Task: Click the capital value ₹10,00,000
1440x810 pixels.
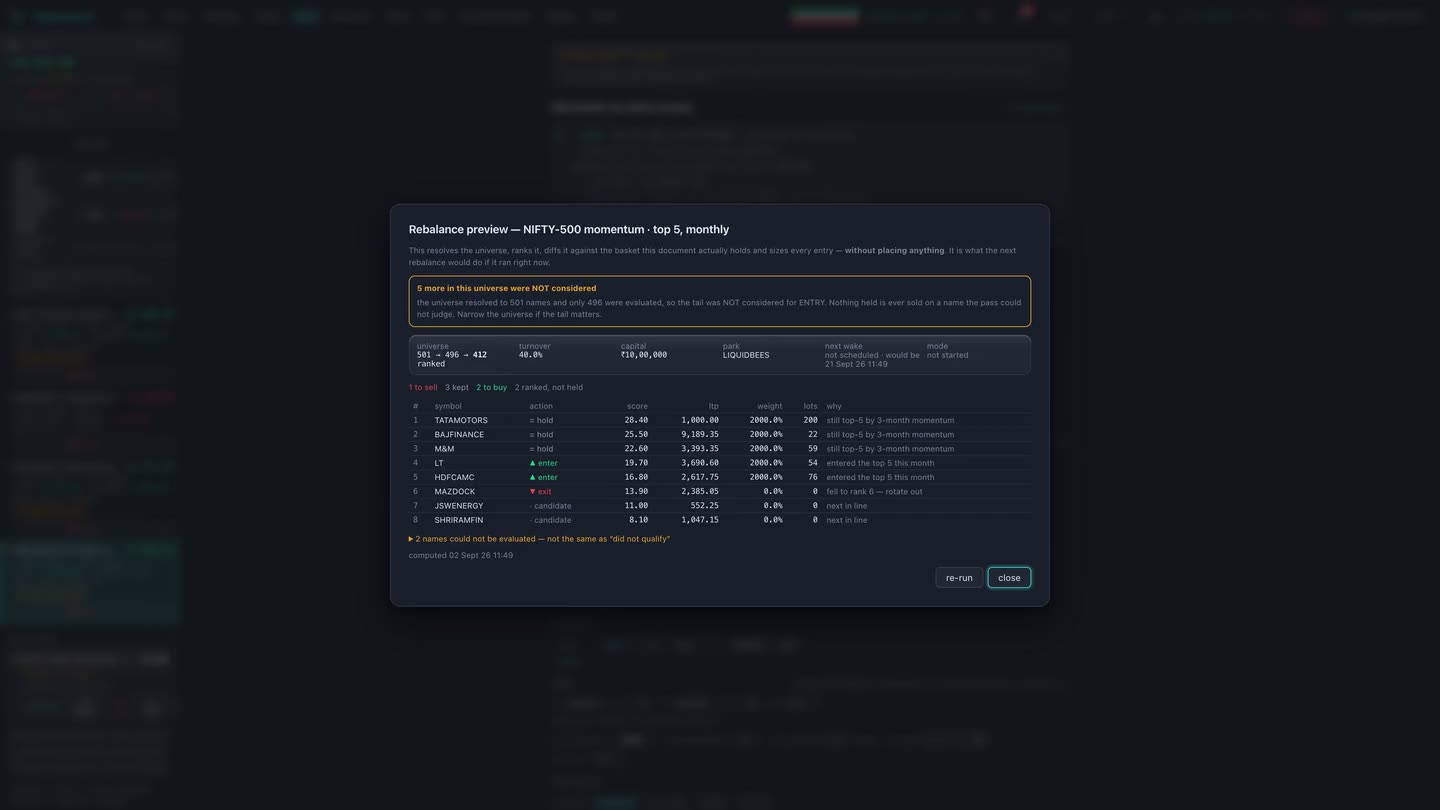Action: coord(644,355)
